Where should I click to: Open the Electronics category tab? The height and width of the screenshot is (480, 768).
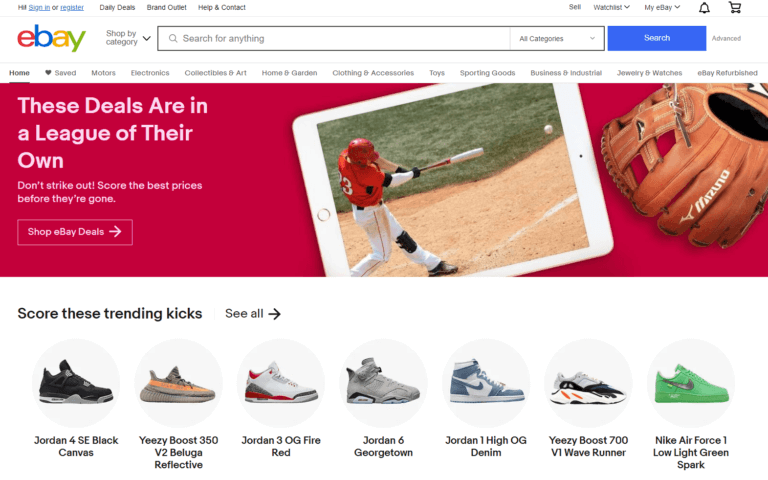(x=150, y=73)
